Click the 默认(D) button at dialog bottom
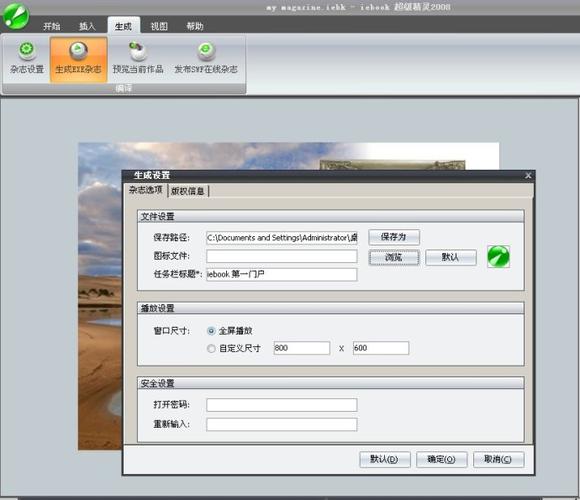This screenshot has height=500, width=580. point(385,459)
